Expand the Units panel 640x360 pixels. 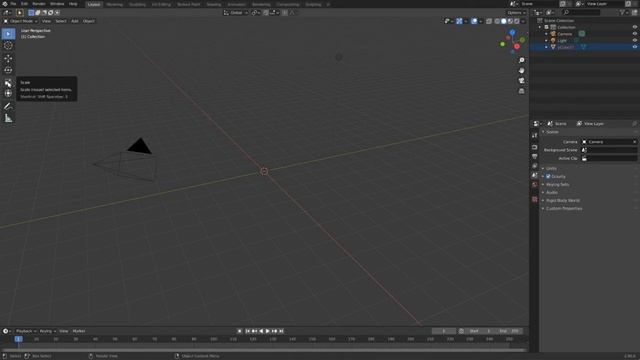coord(551,169)
